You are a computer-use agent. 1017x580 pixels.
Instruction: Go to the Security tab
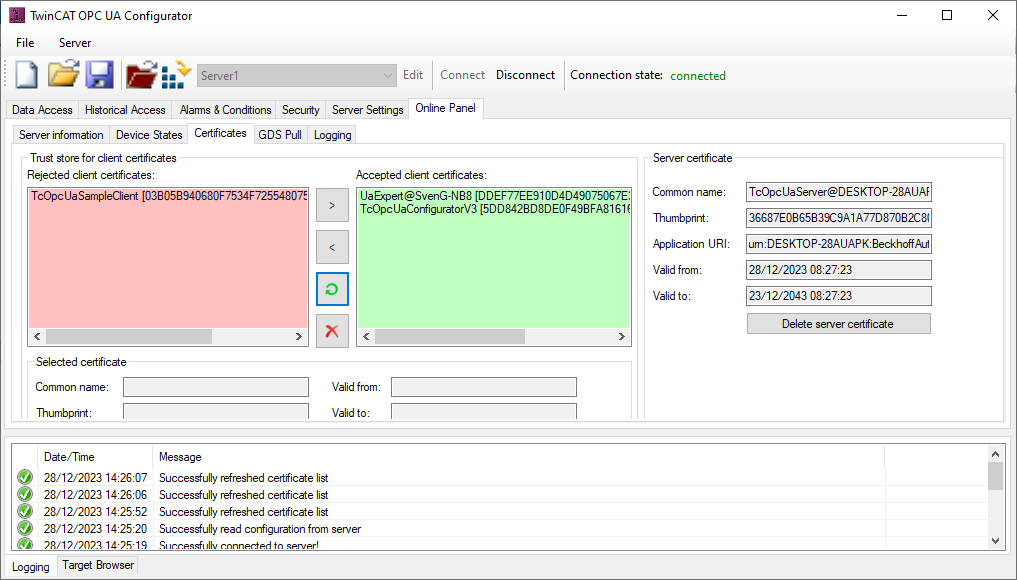(300, 110)
